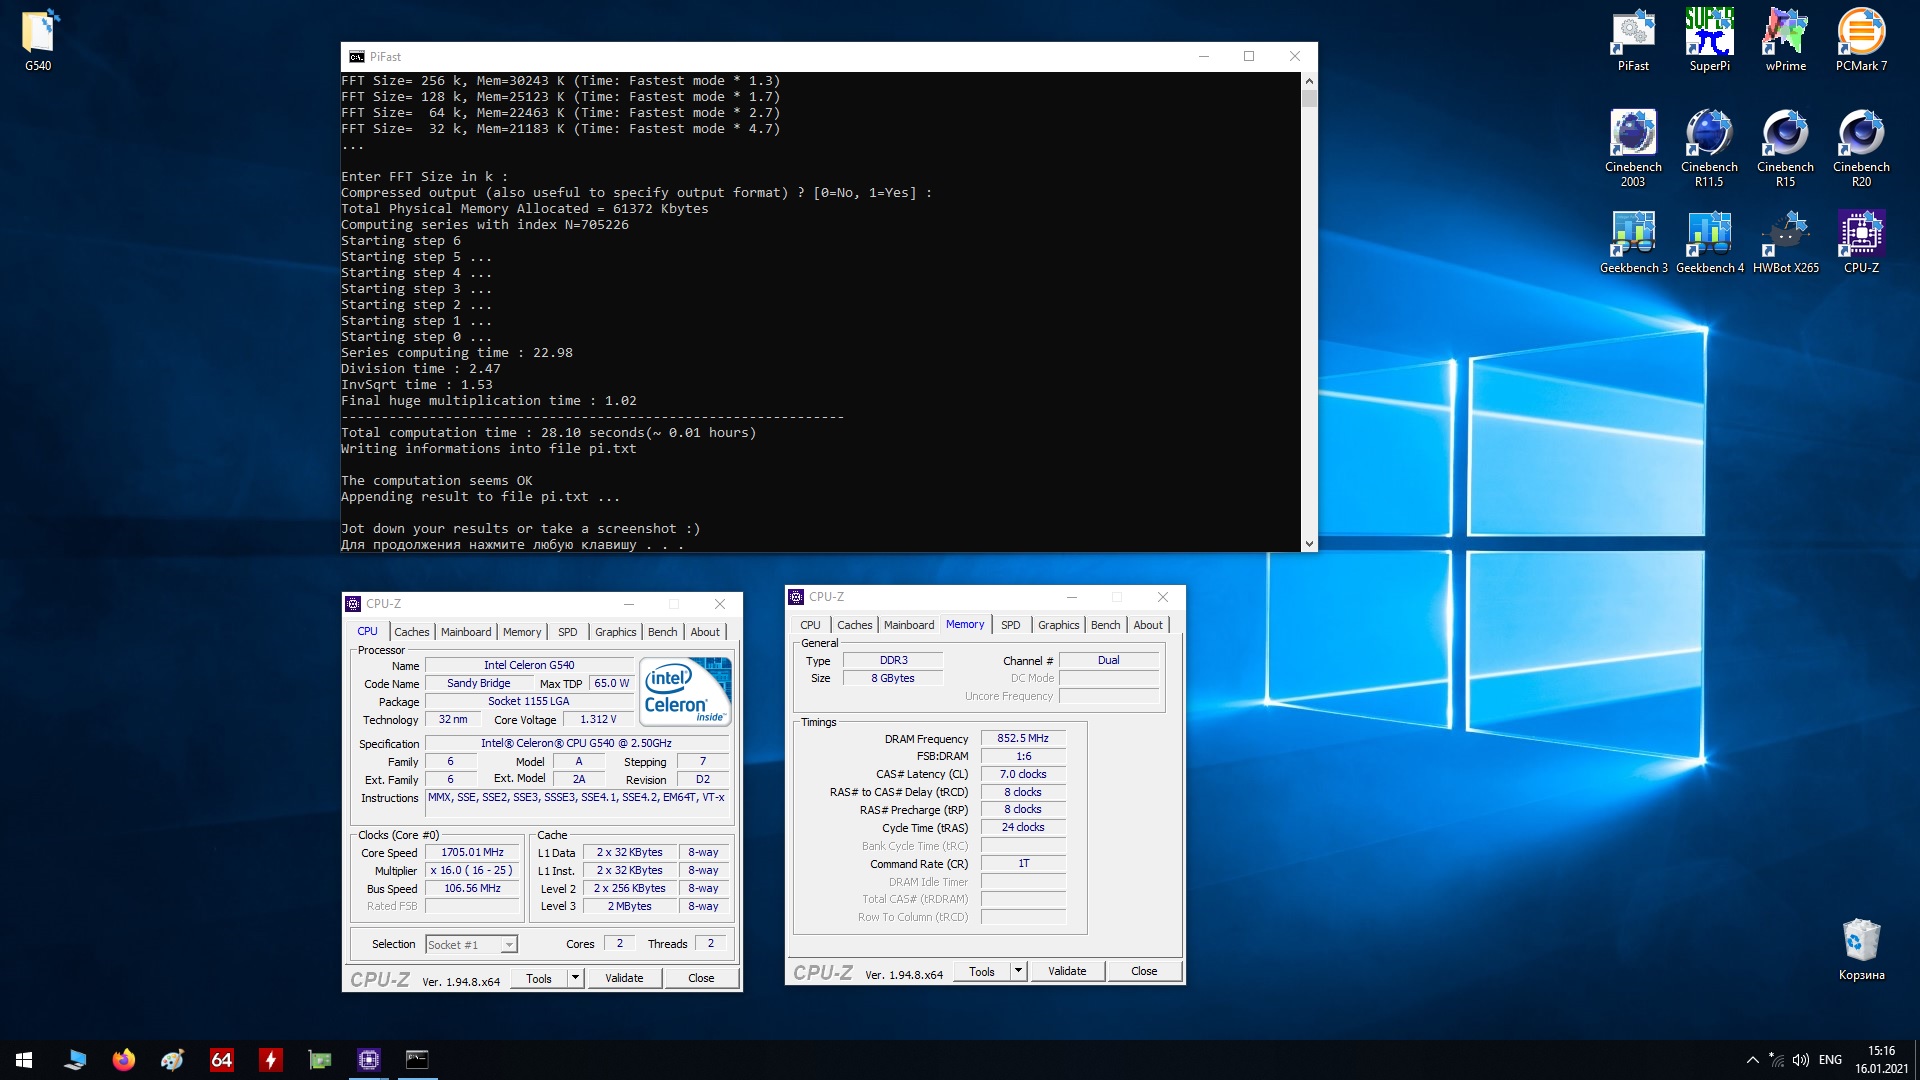This screenshot has width=1920, height=1080.
Task: Switch to CPU tab in right CPU-Z
Action: pos(810,625)
